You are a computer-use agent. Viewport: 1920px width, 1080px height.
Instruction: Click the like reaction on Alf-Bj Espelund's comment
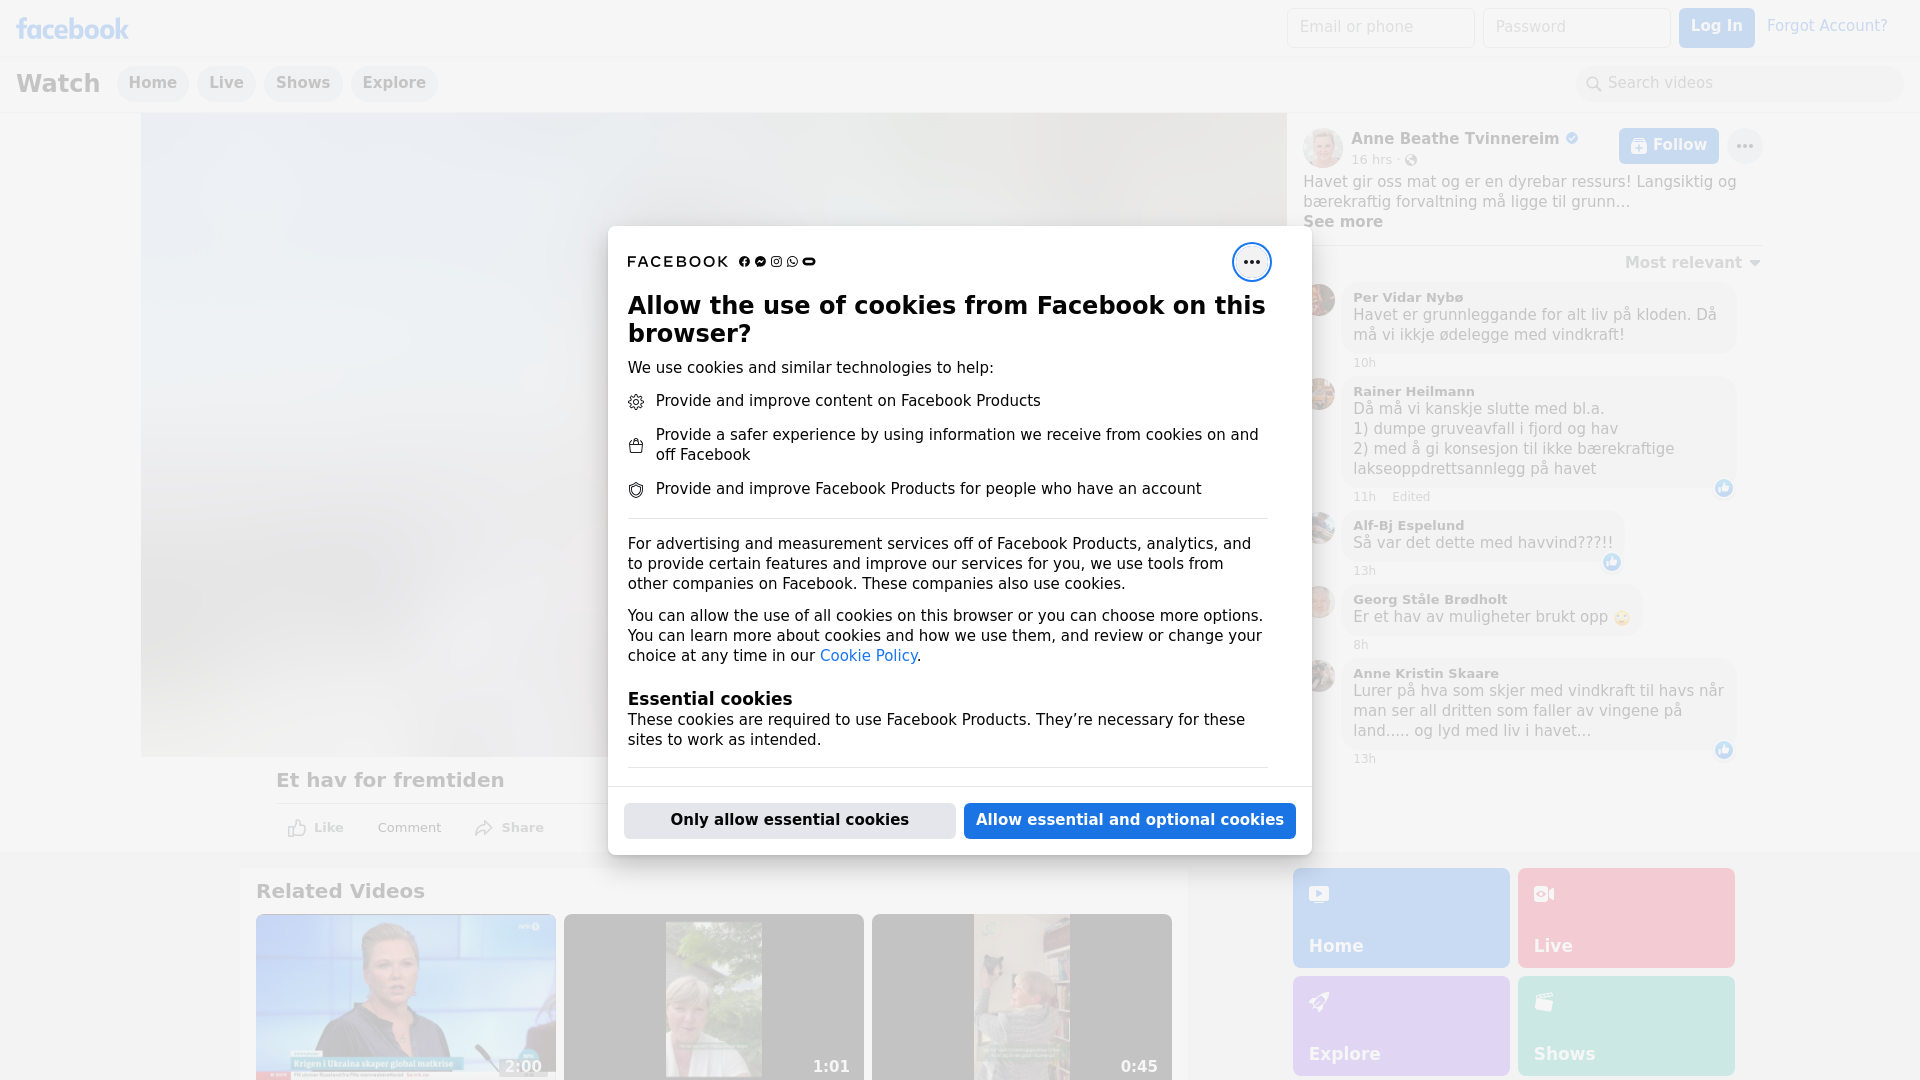[x=1611, y=562]
